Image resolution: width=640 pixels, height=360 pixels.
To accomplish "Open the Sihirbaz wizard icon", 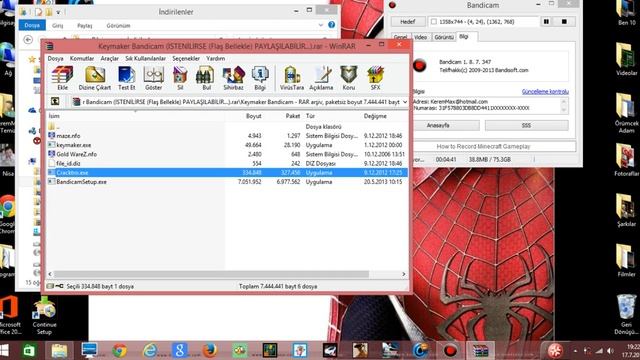I will (x=233, y=78).
